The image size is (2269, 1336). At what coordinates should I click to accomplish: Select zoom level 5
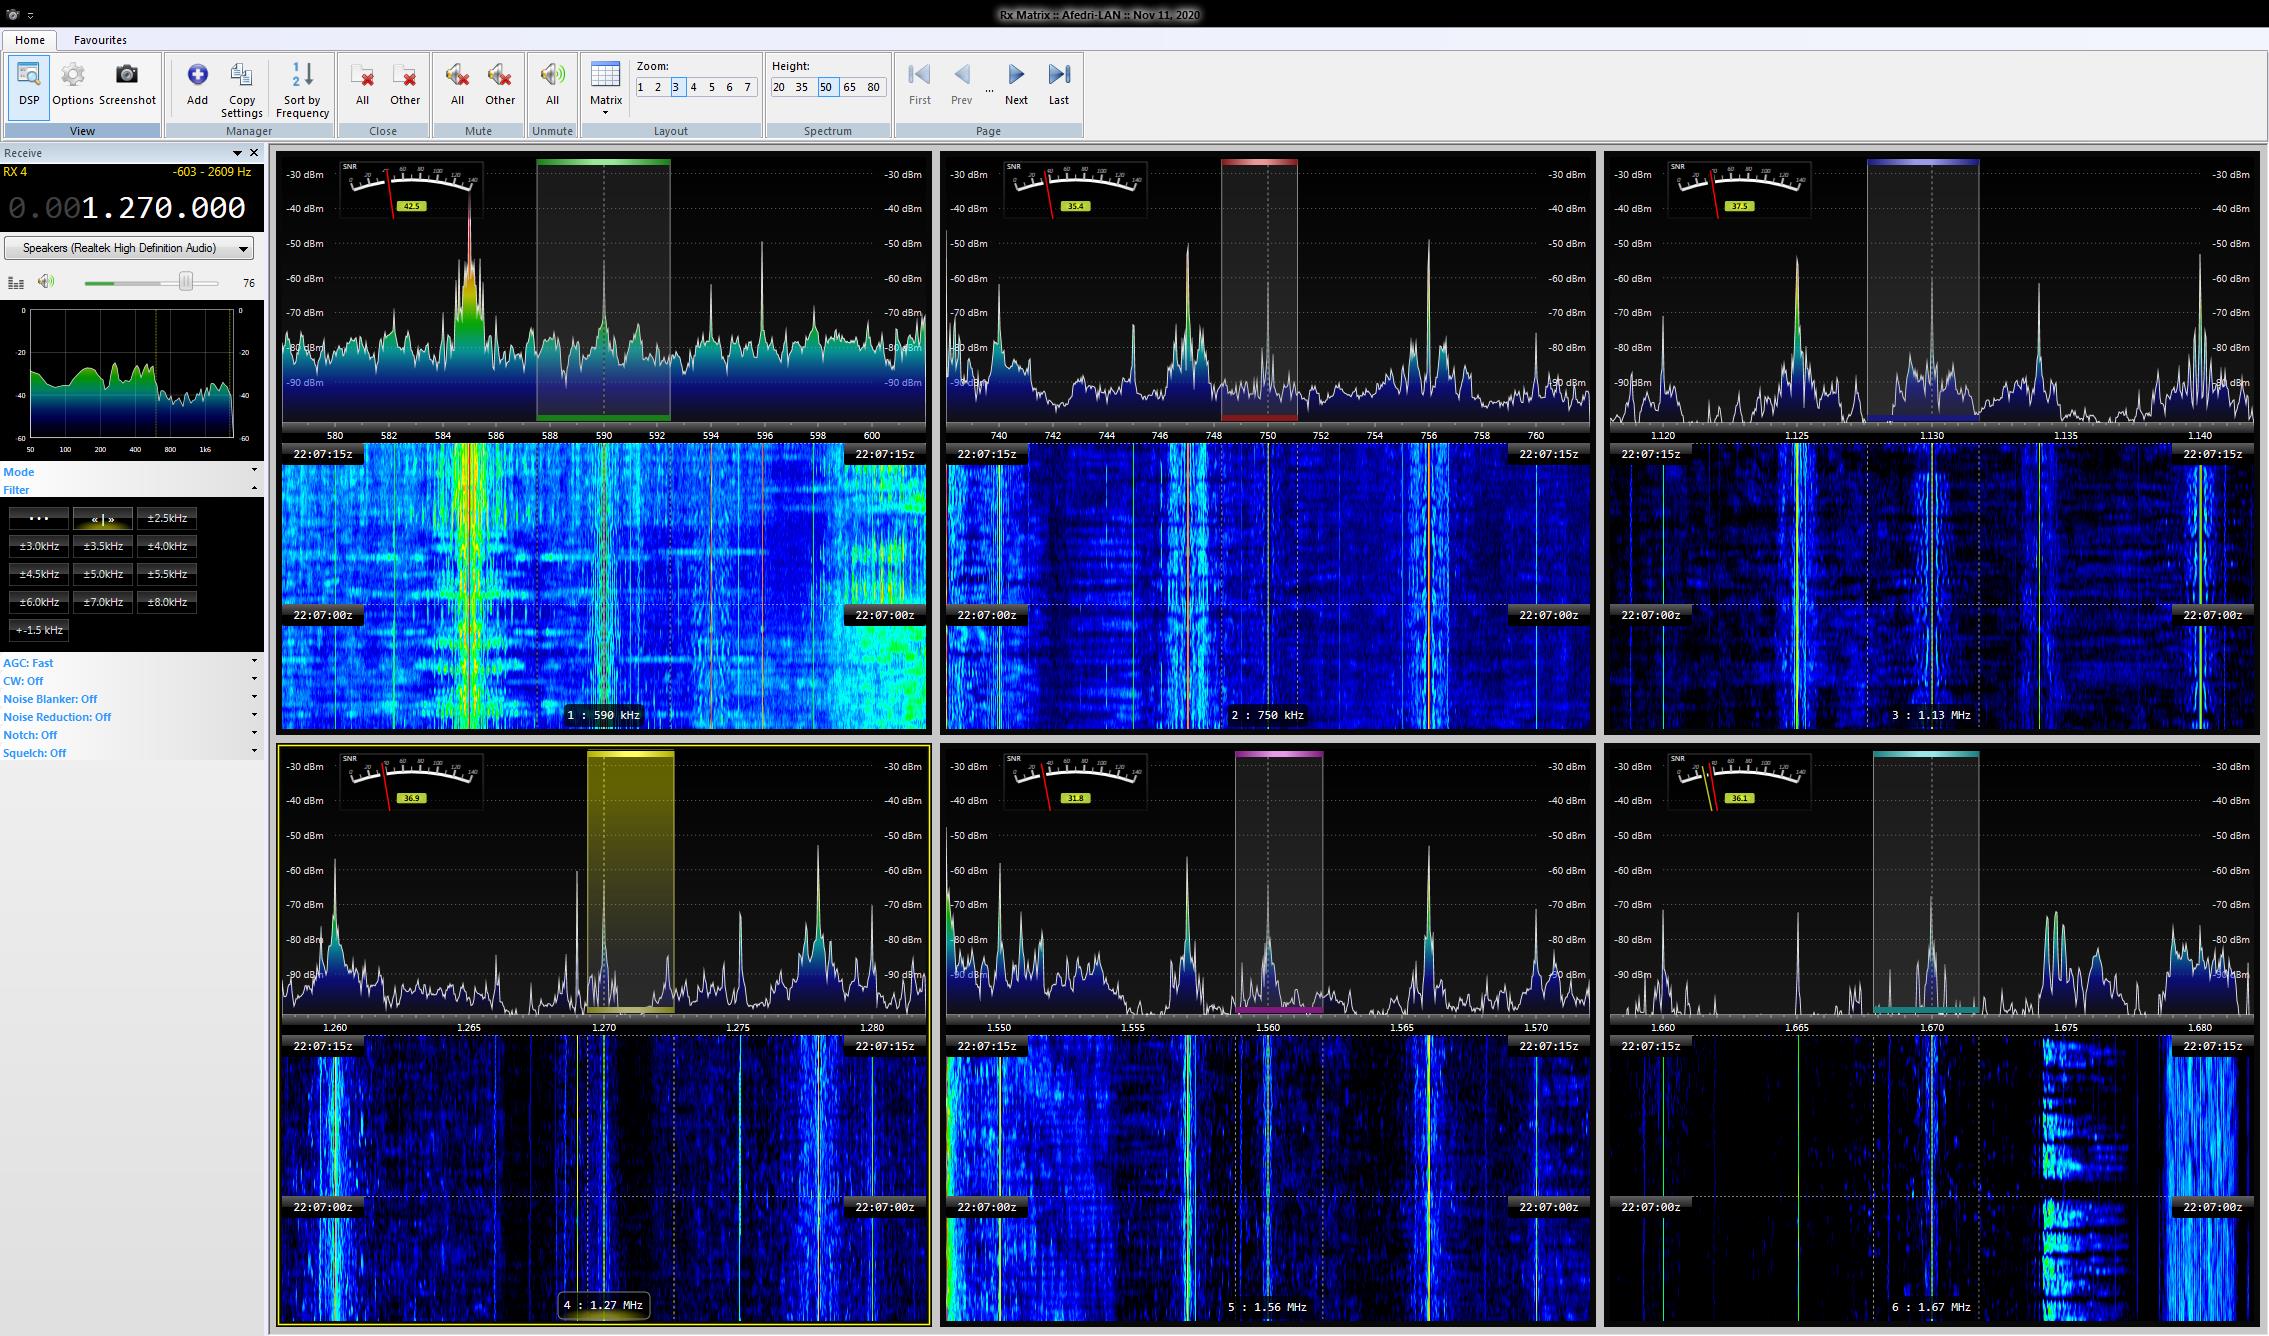pyautogui.click(x=712, y=87)
